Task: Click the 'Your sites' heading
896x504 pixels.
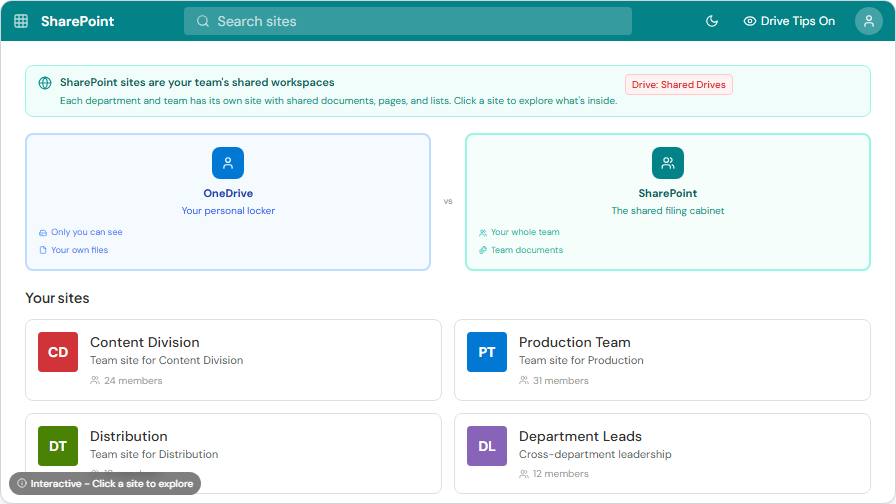Action: coord(57,298)
